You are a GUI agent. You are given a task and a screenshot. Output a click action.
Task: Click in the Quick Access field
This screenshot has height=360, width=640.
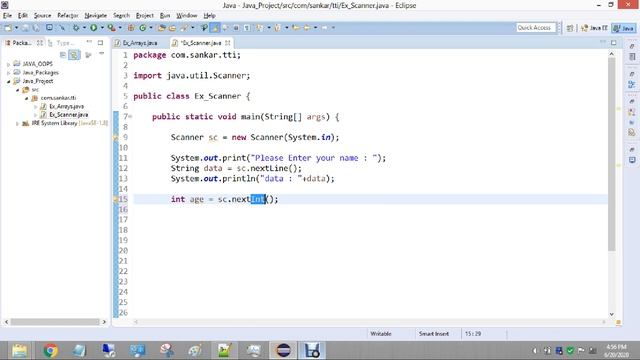[536, 27]
